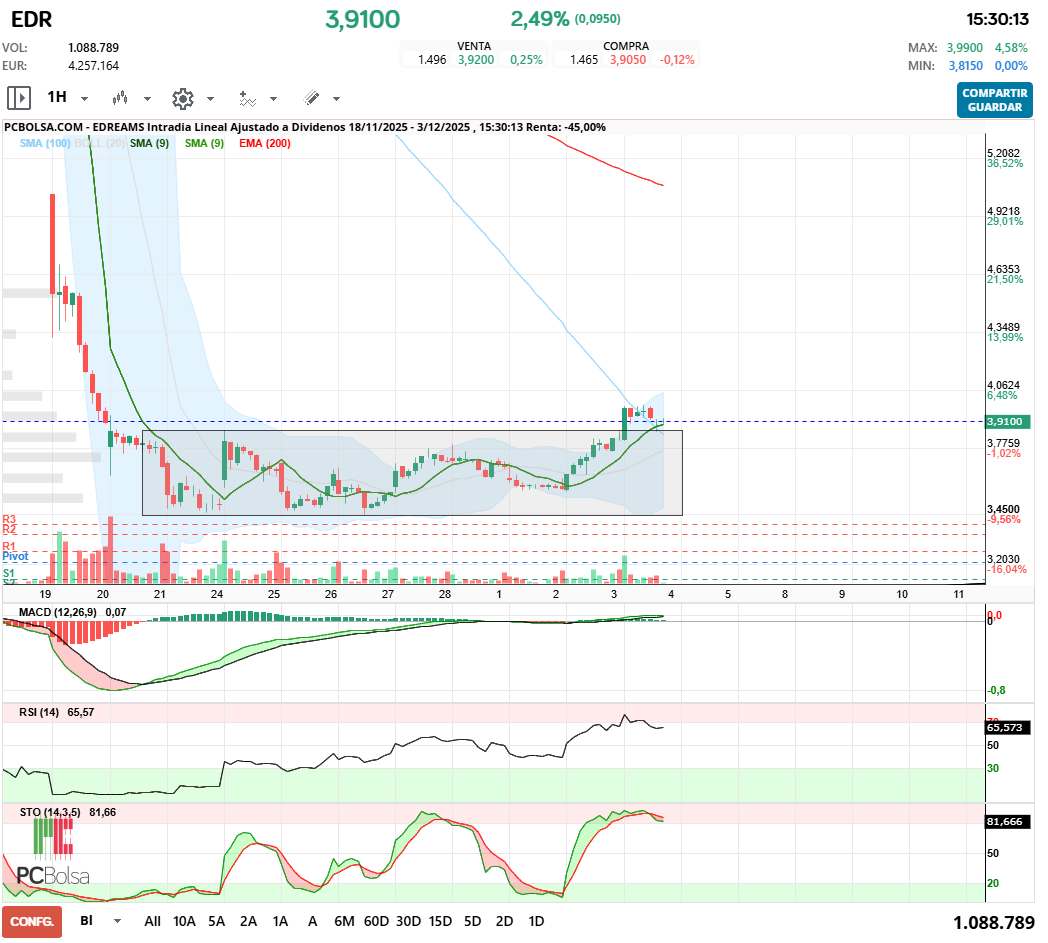
Task: Click the red CONFG. button
Action: point(32,921)
